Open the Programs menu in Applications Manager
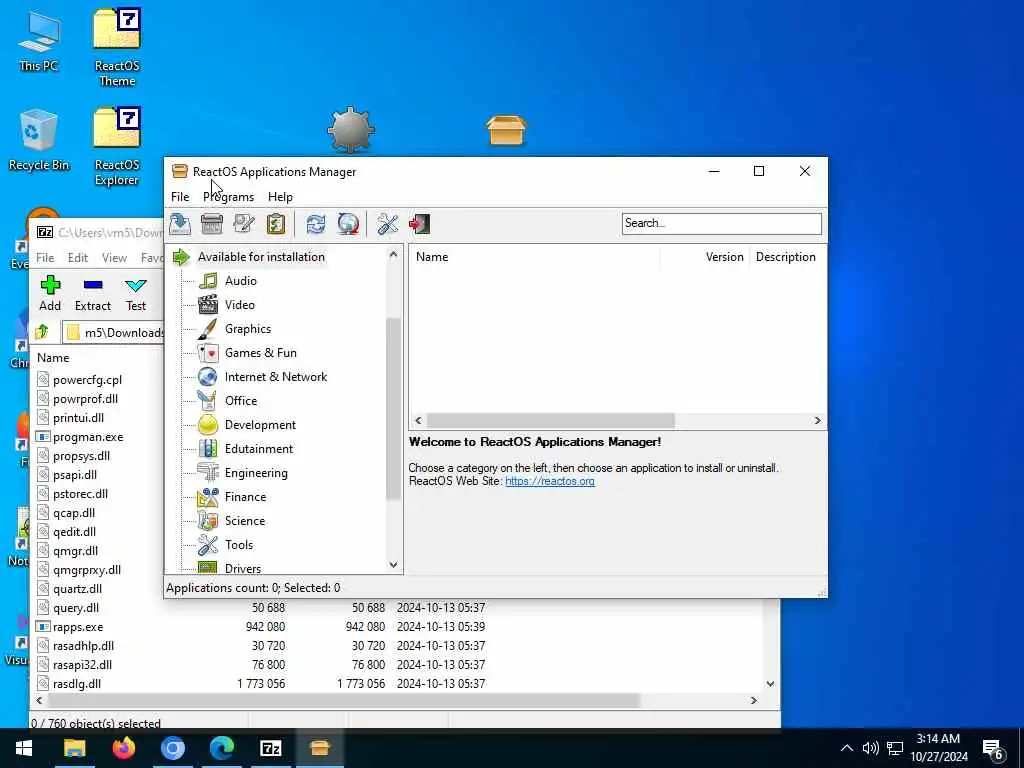 pyautogui.click(x=229, y=197)
